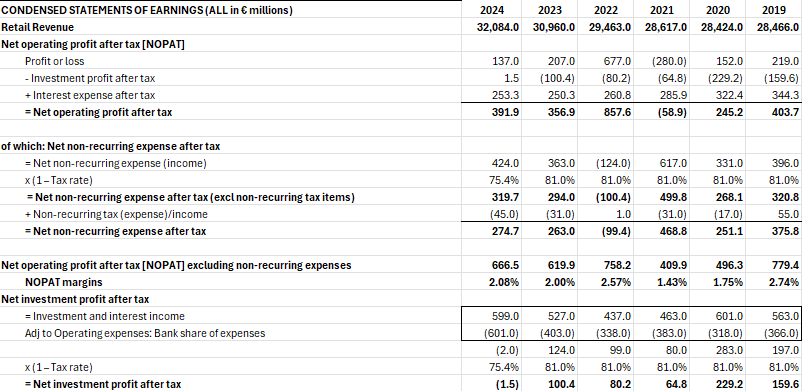802x391 pixels.
Task: Select NOPAT margin 2.08%
Action: coord(505,282)
